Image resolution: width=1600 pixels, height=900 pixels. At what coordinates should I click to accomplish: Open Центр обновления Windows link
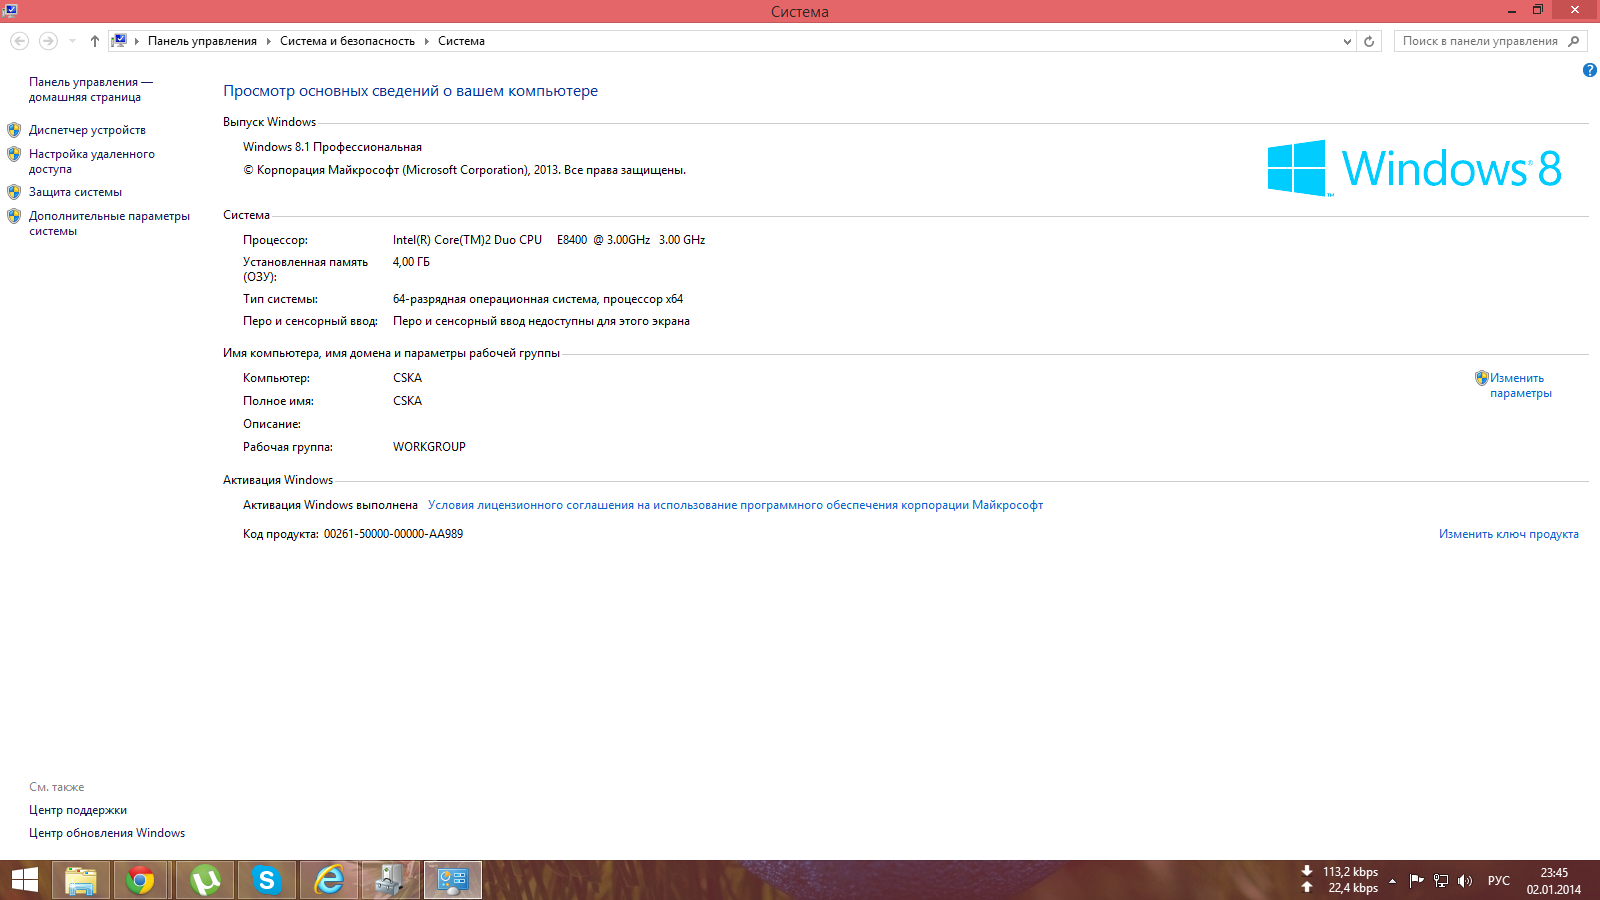coord(107,833)
